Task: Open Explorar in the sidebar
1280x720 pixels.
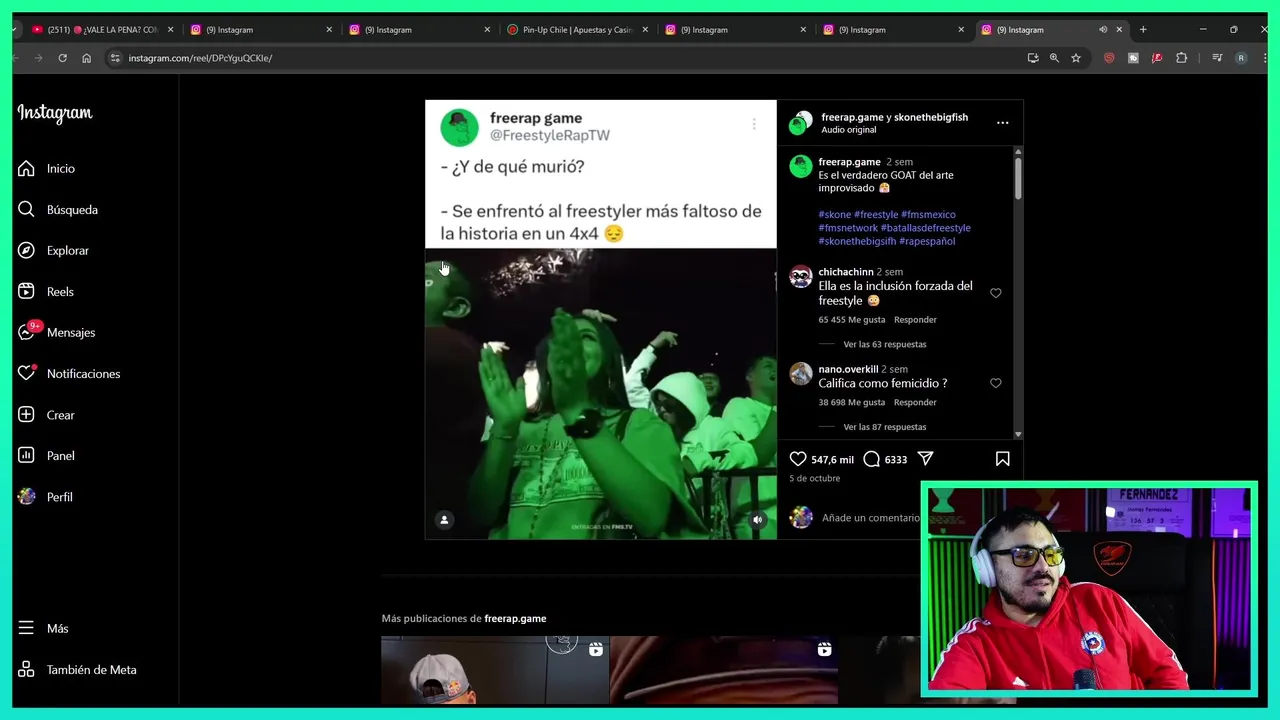Action: coord(53,251)
